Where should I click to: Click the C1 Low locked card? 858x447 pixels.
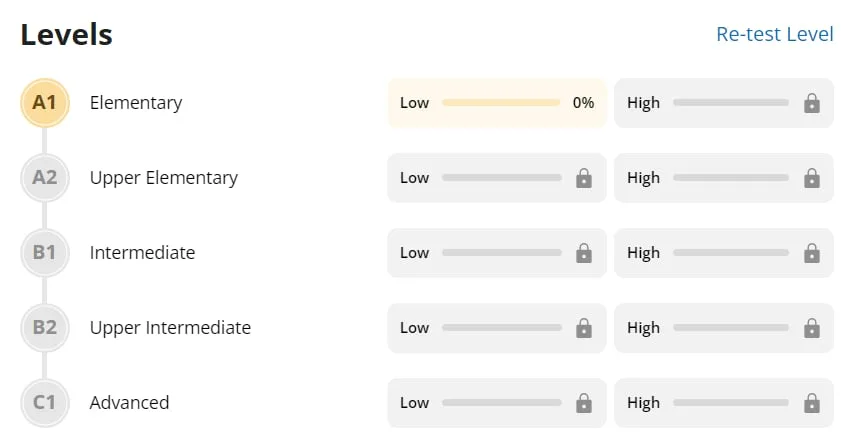(497, 403)
